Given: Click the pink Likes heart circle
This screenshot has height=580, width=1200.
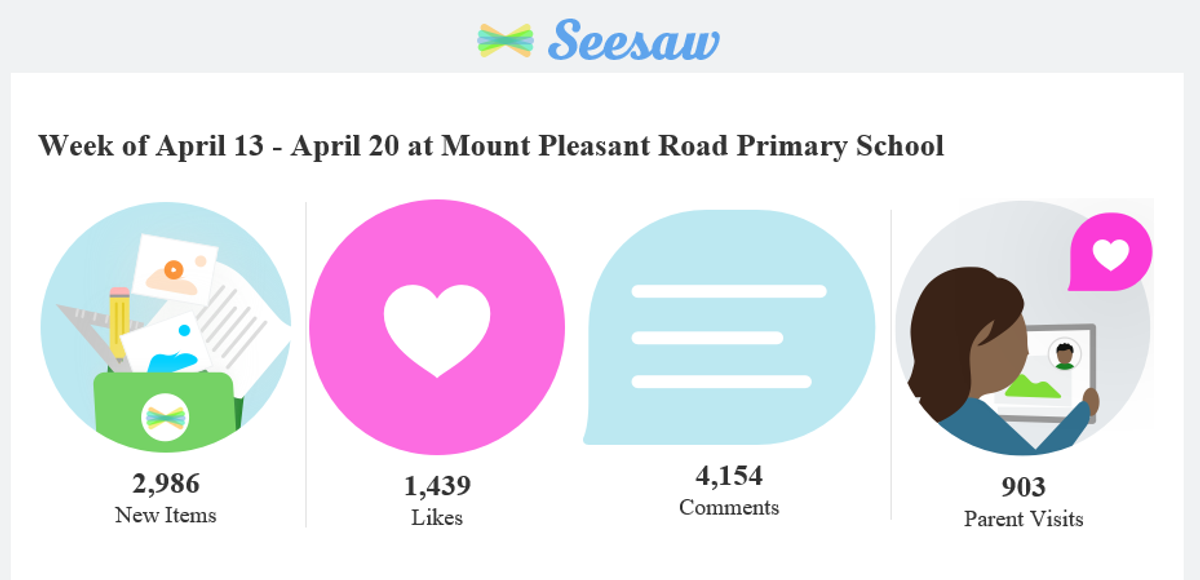Looking at the screenshot, I should click(437, 330).
